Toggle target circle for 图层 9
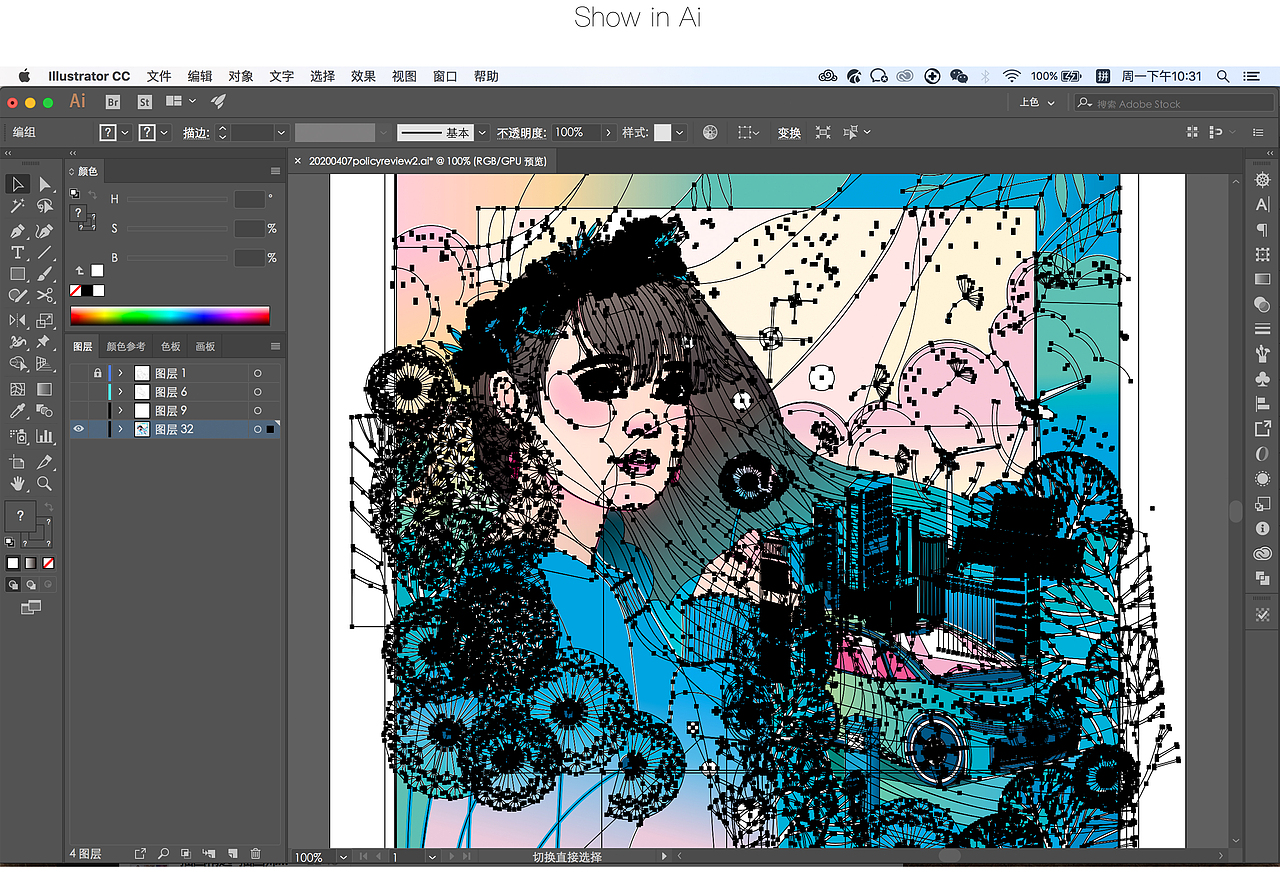 (x=257, y=410)
